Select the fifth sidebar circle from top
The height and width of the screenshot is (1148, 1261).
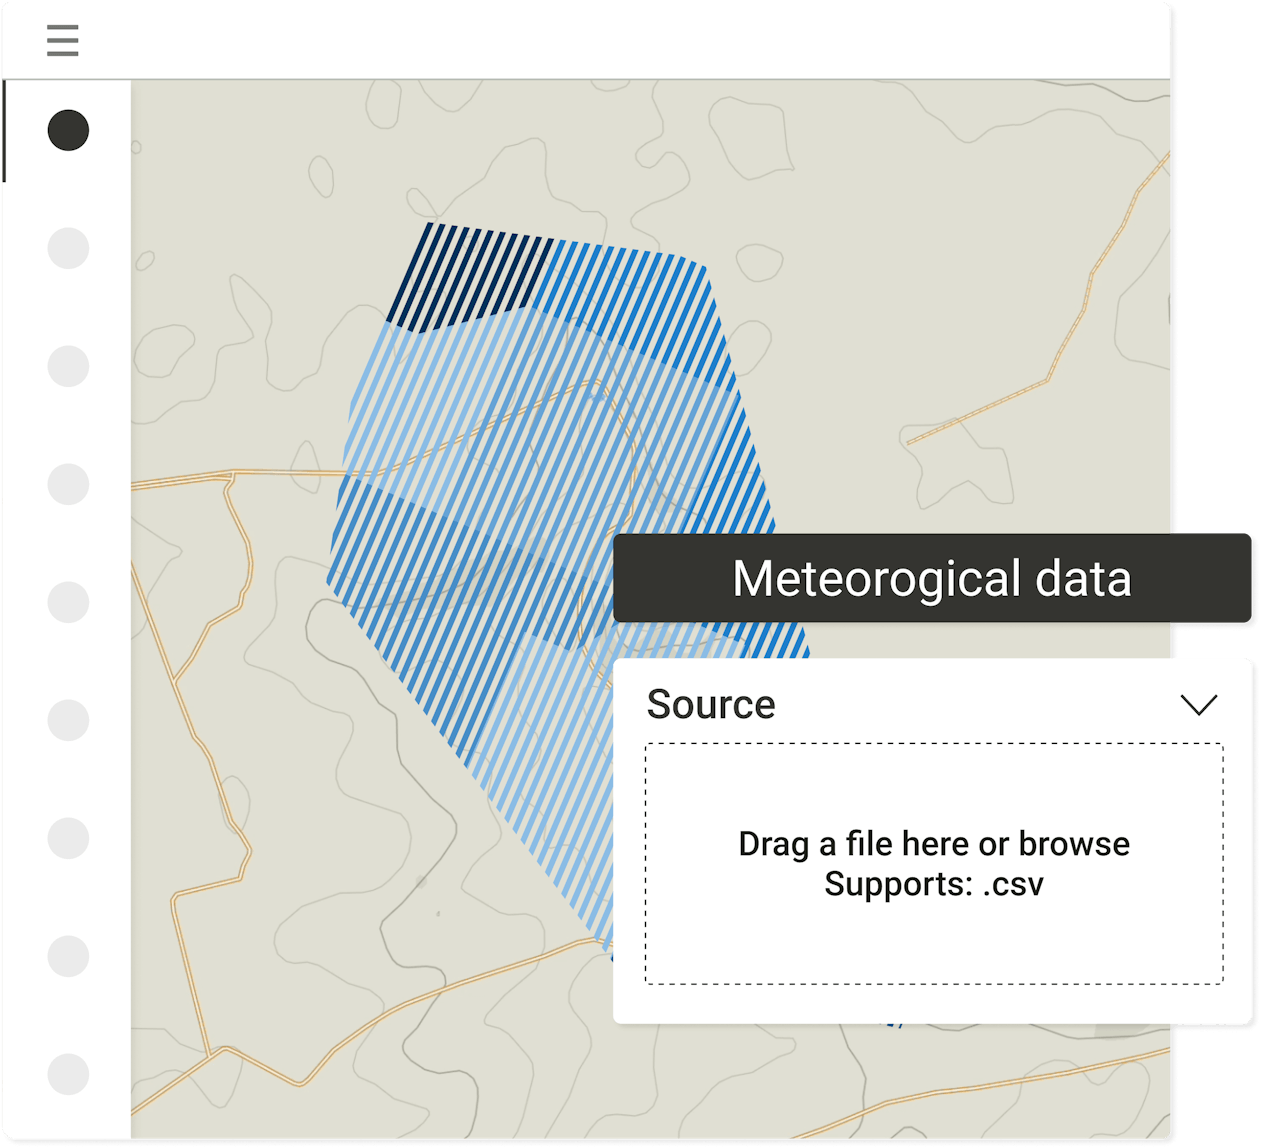tap(68, 602)
